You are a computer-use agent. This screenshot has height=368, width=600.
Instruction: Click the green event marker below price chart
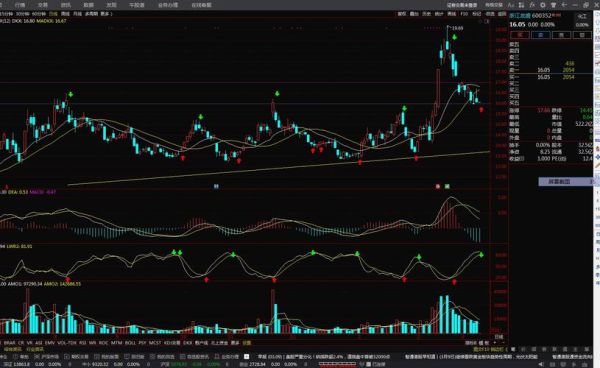pos(447,186)
